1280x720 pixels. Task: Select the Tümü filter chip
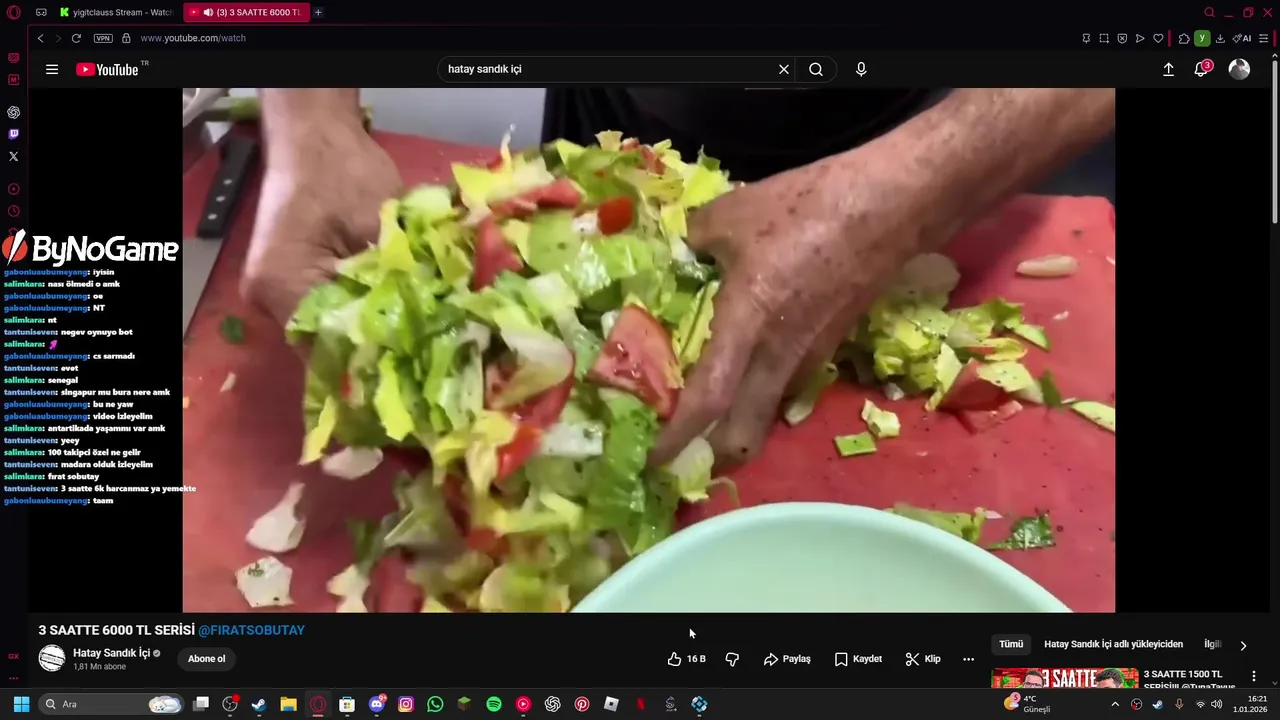click(x=1011, y=644)
